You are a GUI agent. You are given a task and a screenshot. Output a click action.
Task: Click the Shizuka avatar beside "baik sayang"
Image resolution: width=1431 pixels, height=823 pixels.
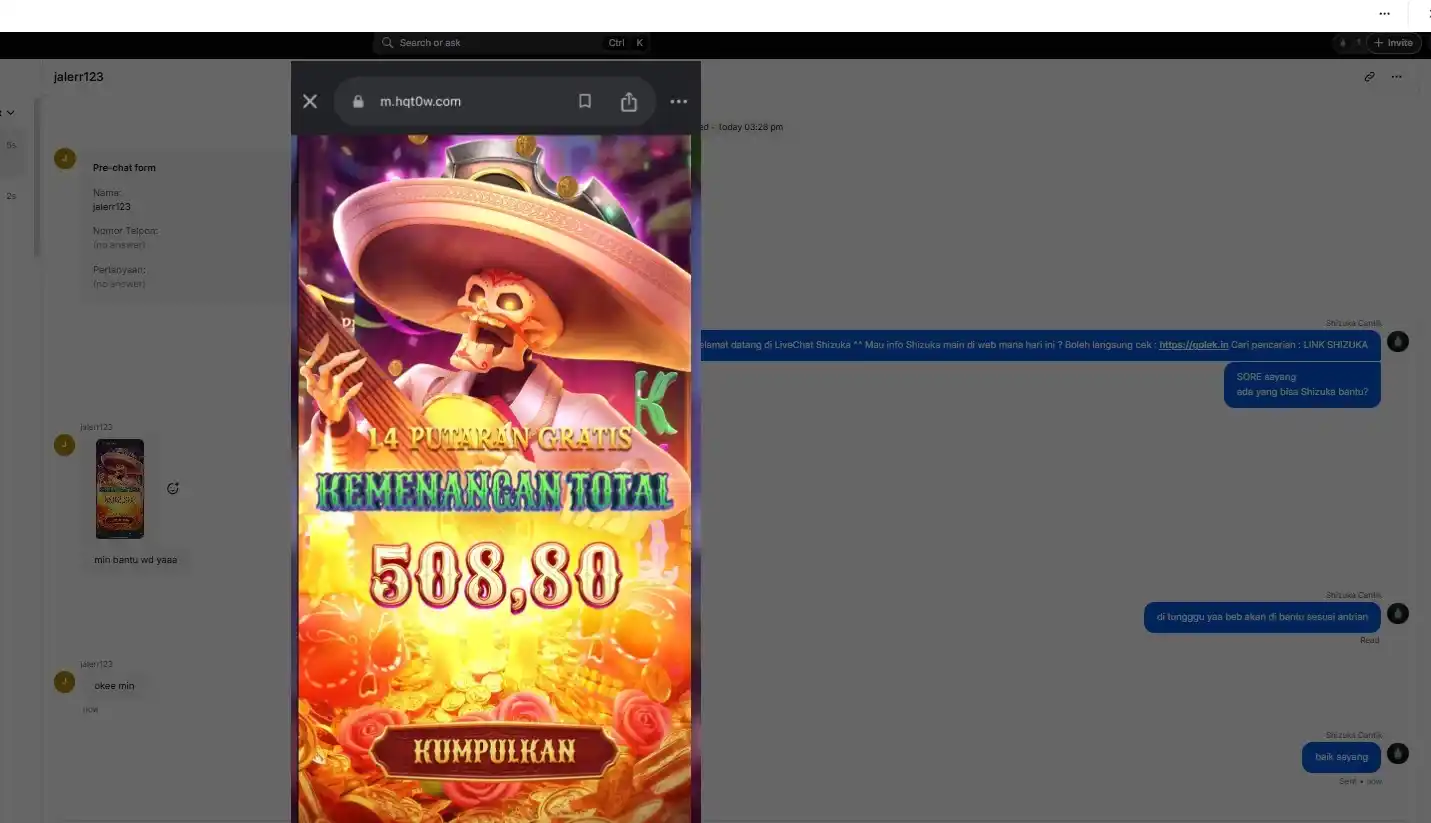1398,754
